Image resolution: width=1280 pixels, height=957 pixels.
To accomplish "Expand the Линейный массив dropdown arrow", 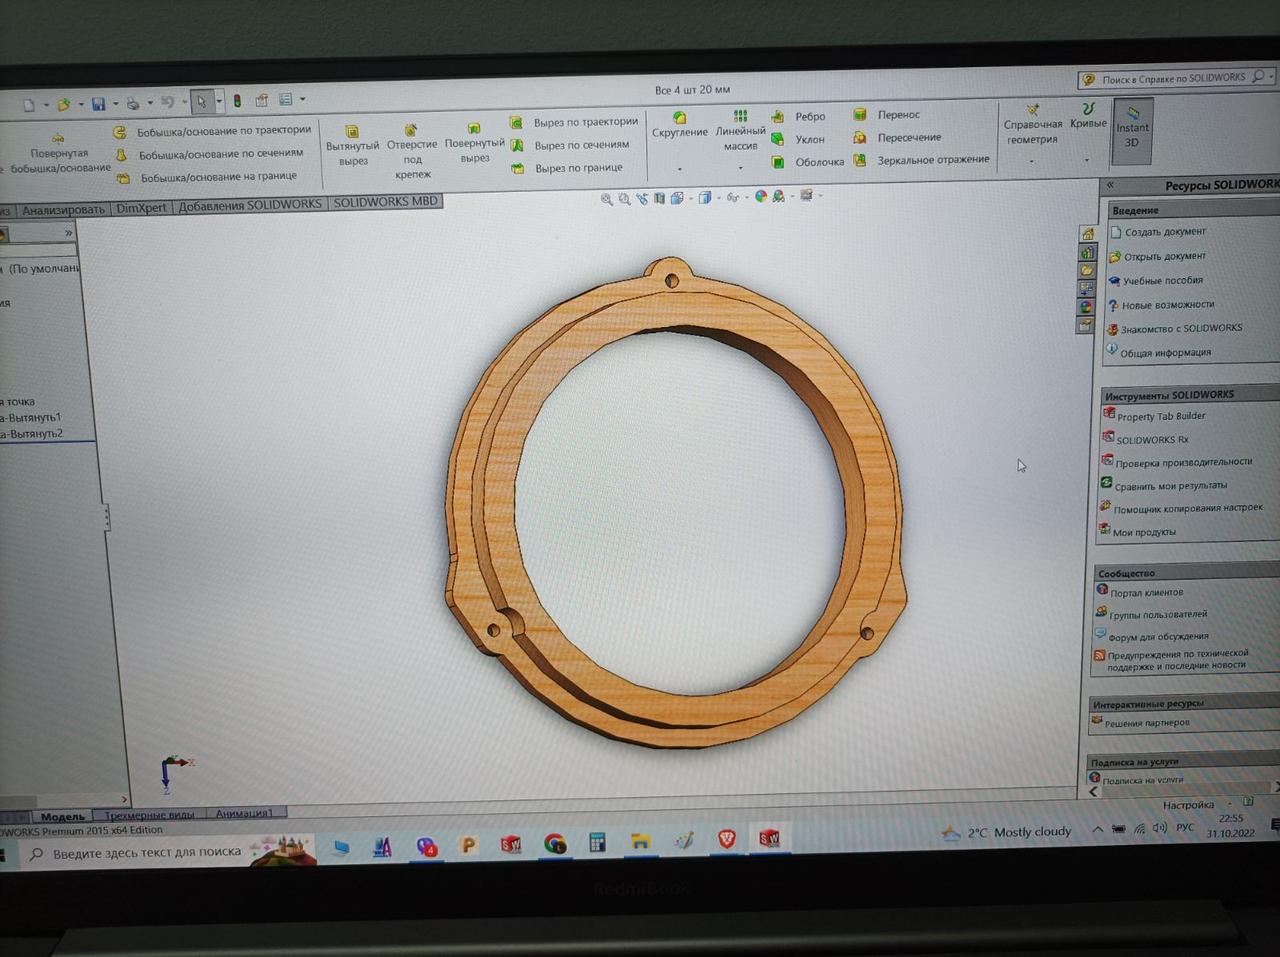I will click(740, 168).
